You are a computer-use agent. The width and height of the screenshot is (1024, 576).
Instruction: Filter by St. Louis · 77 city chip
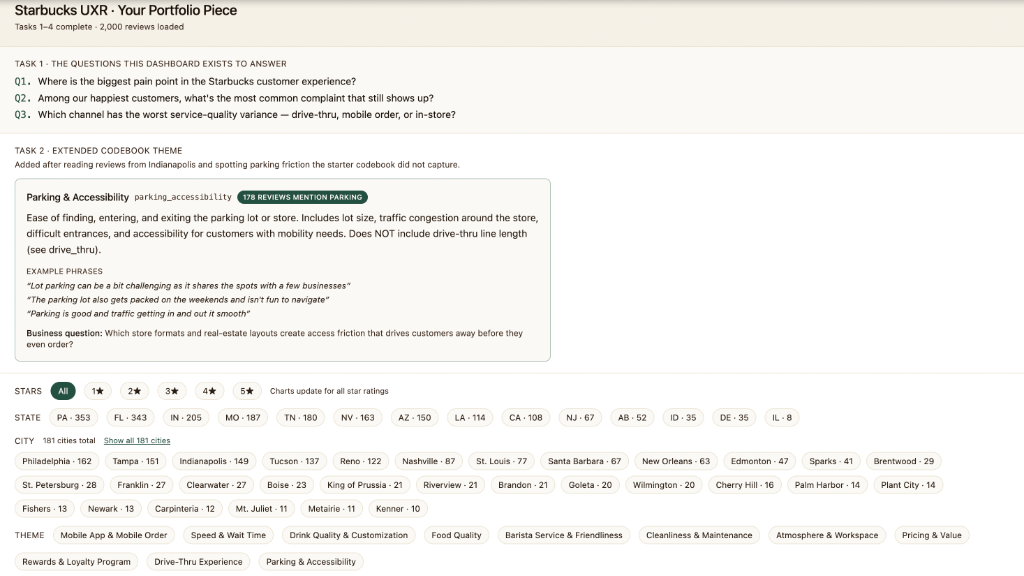(x=502, y=461)
